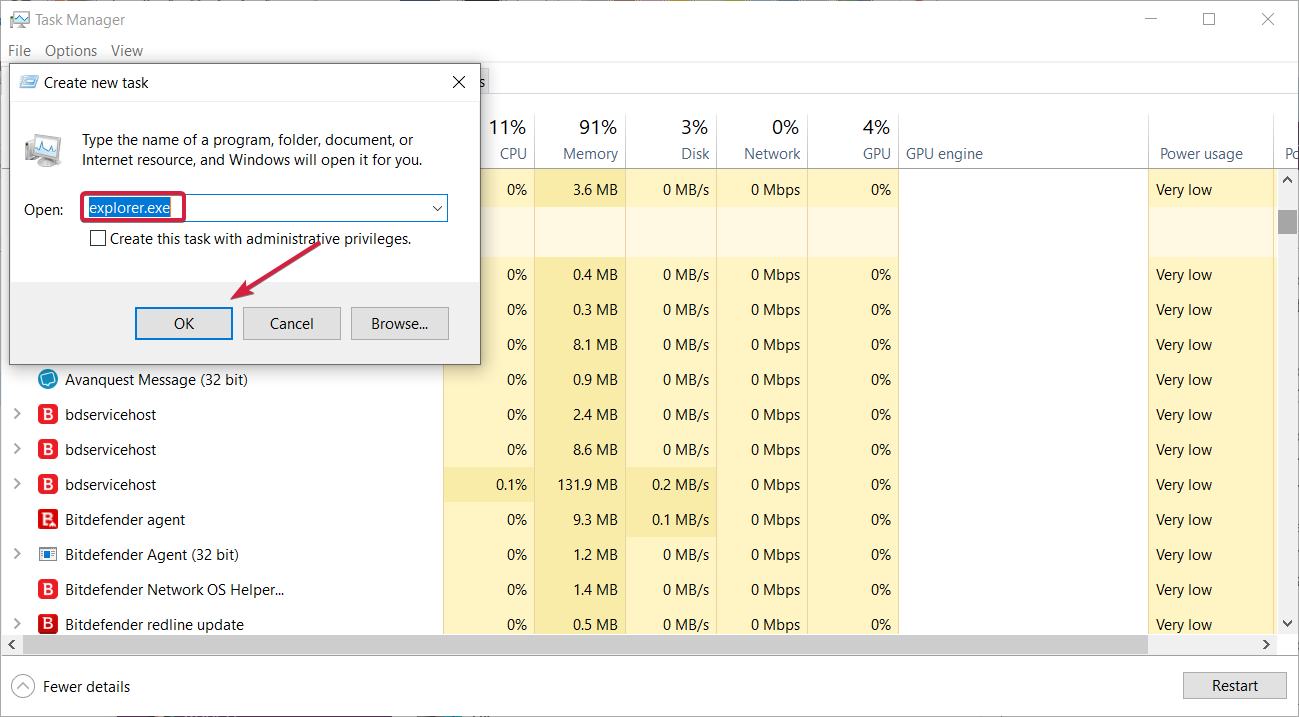Open the Options menu

[x=71, y=51]
